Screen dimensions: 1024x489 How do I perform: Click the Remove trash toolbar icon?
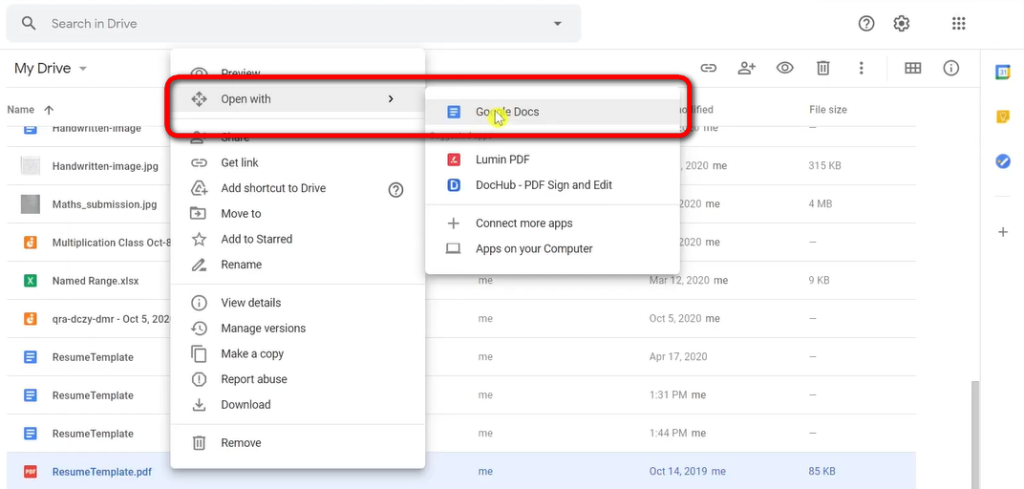823,68
